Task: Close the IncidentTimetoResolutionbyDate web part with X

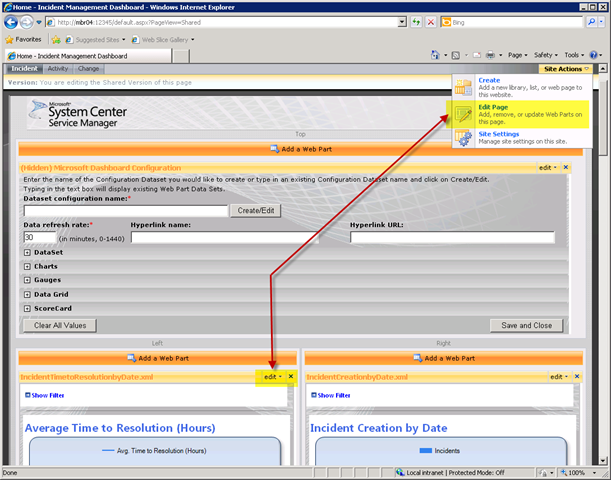Action: (291, 376)
